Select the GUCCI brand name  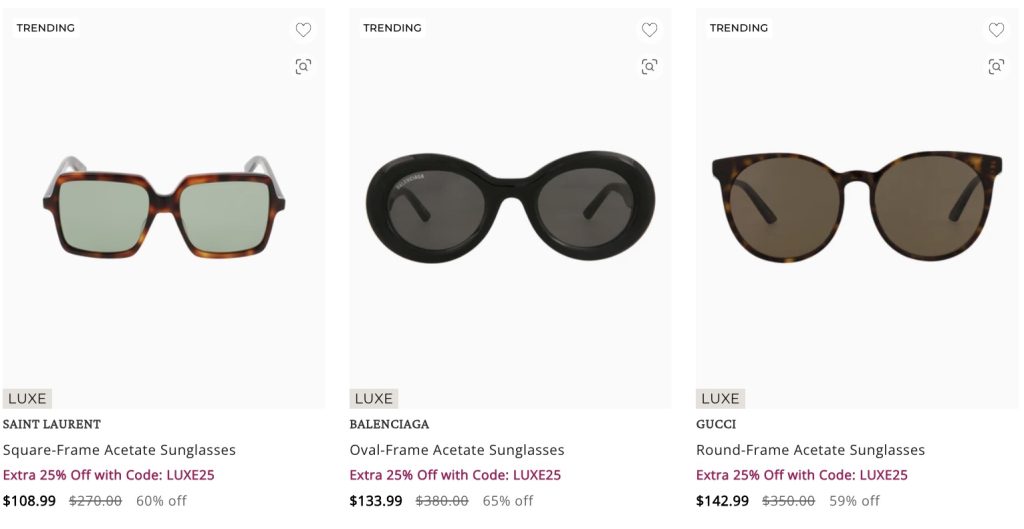(716, 424)
